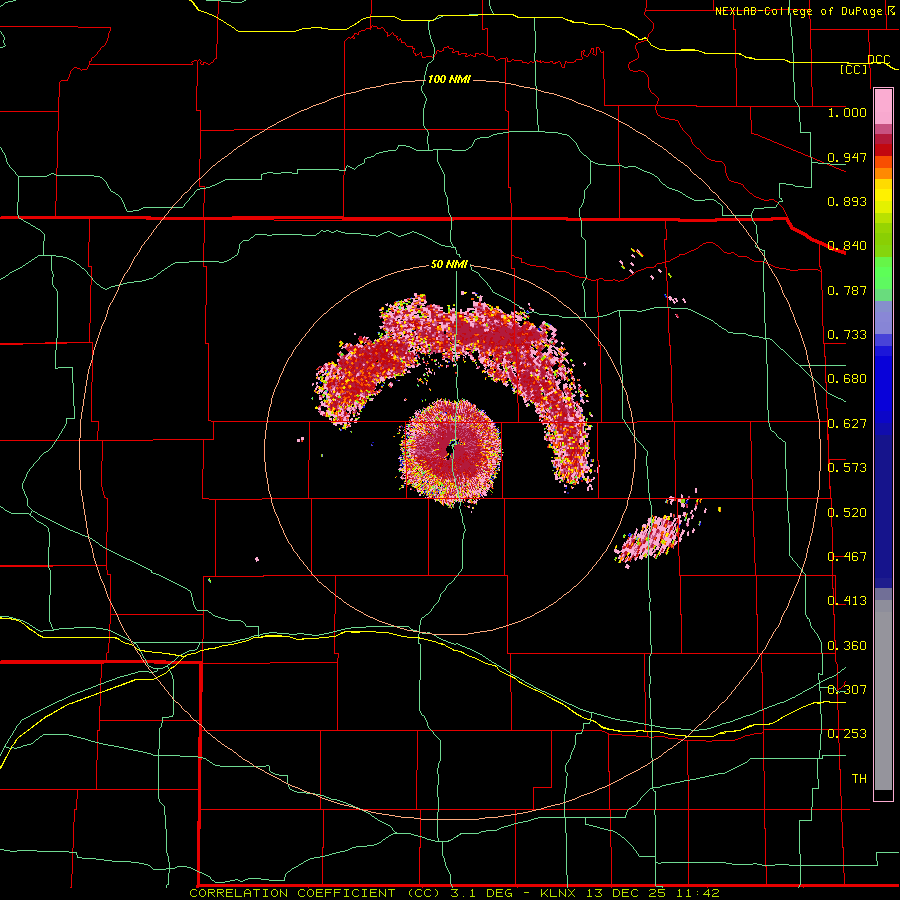Click the [CC] legend unit label

tap(854, 69)
